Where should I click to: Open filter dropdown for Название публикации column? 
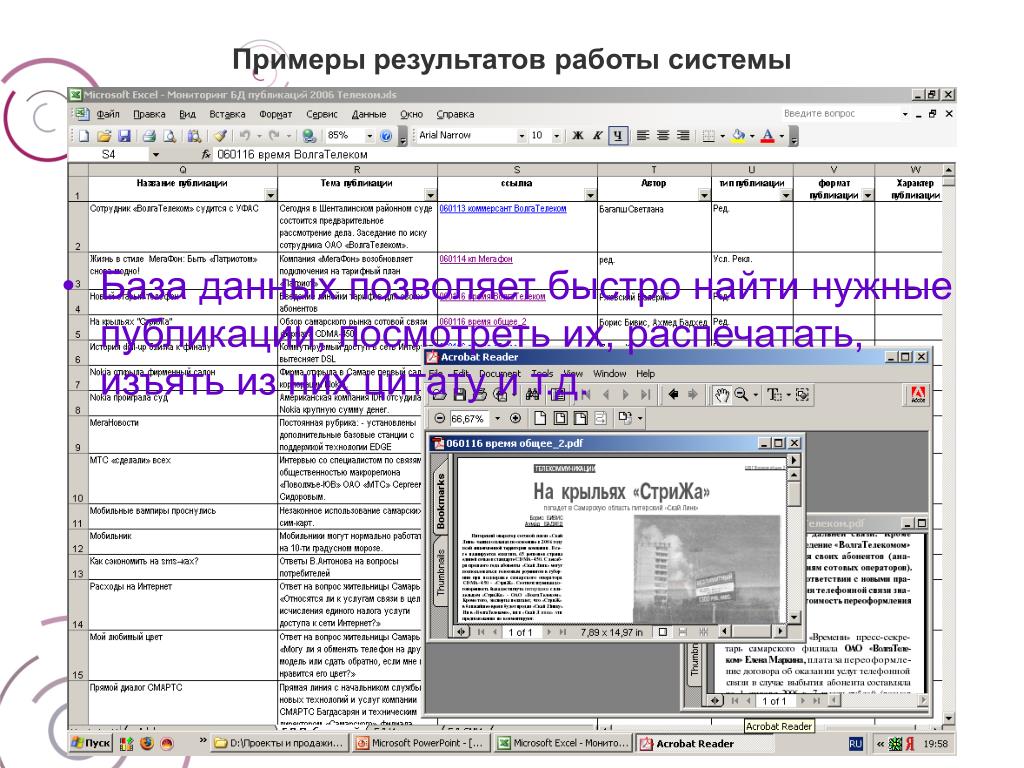(270, 195)
